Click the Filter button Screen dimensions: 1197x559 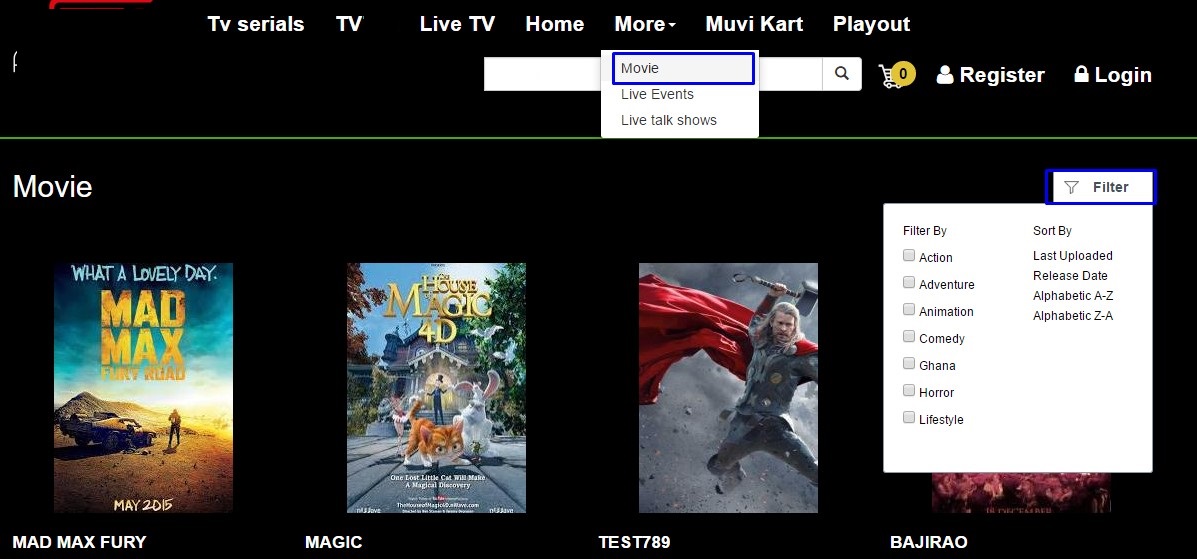coord(1101,187)
